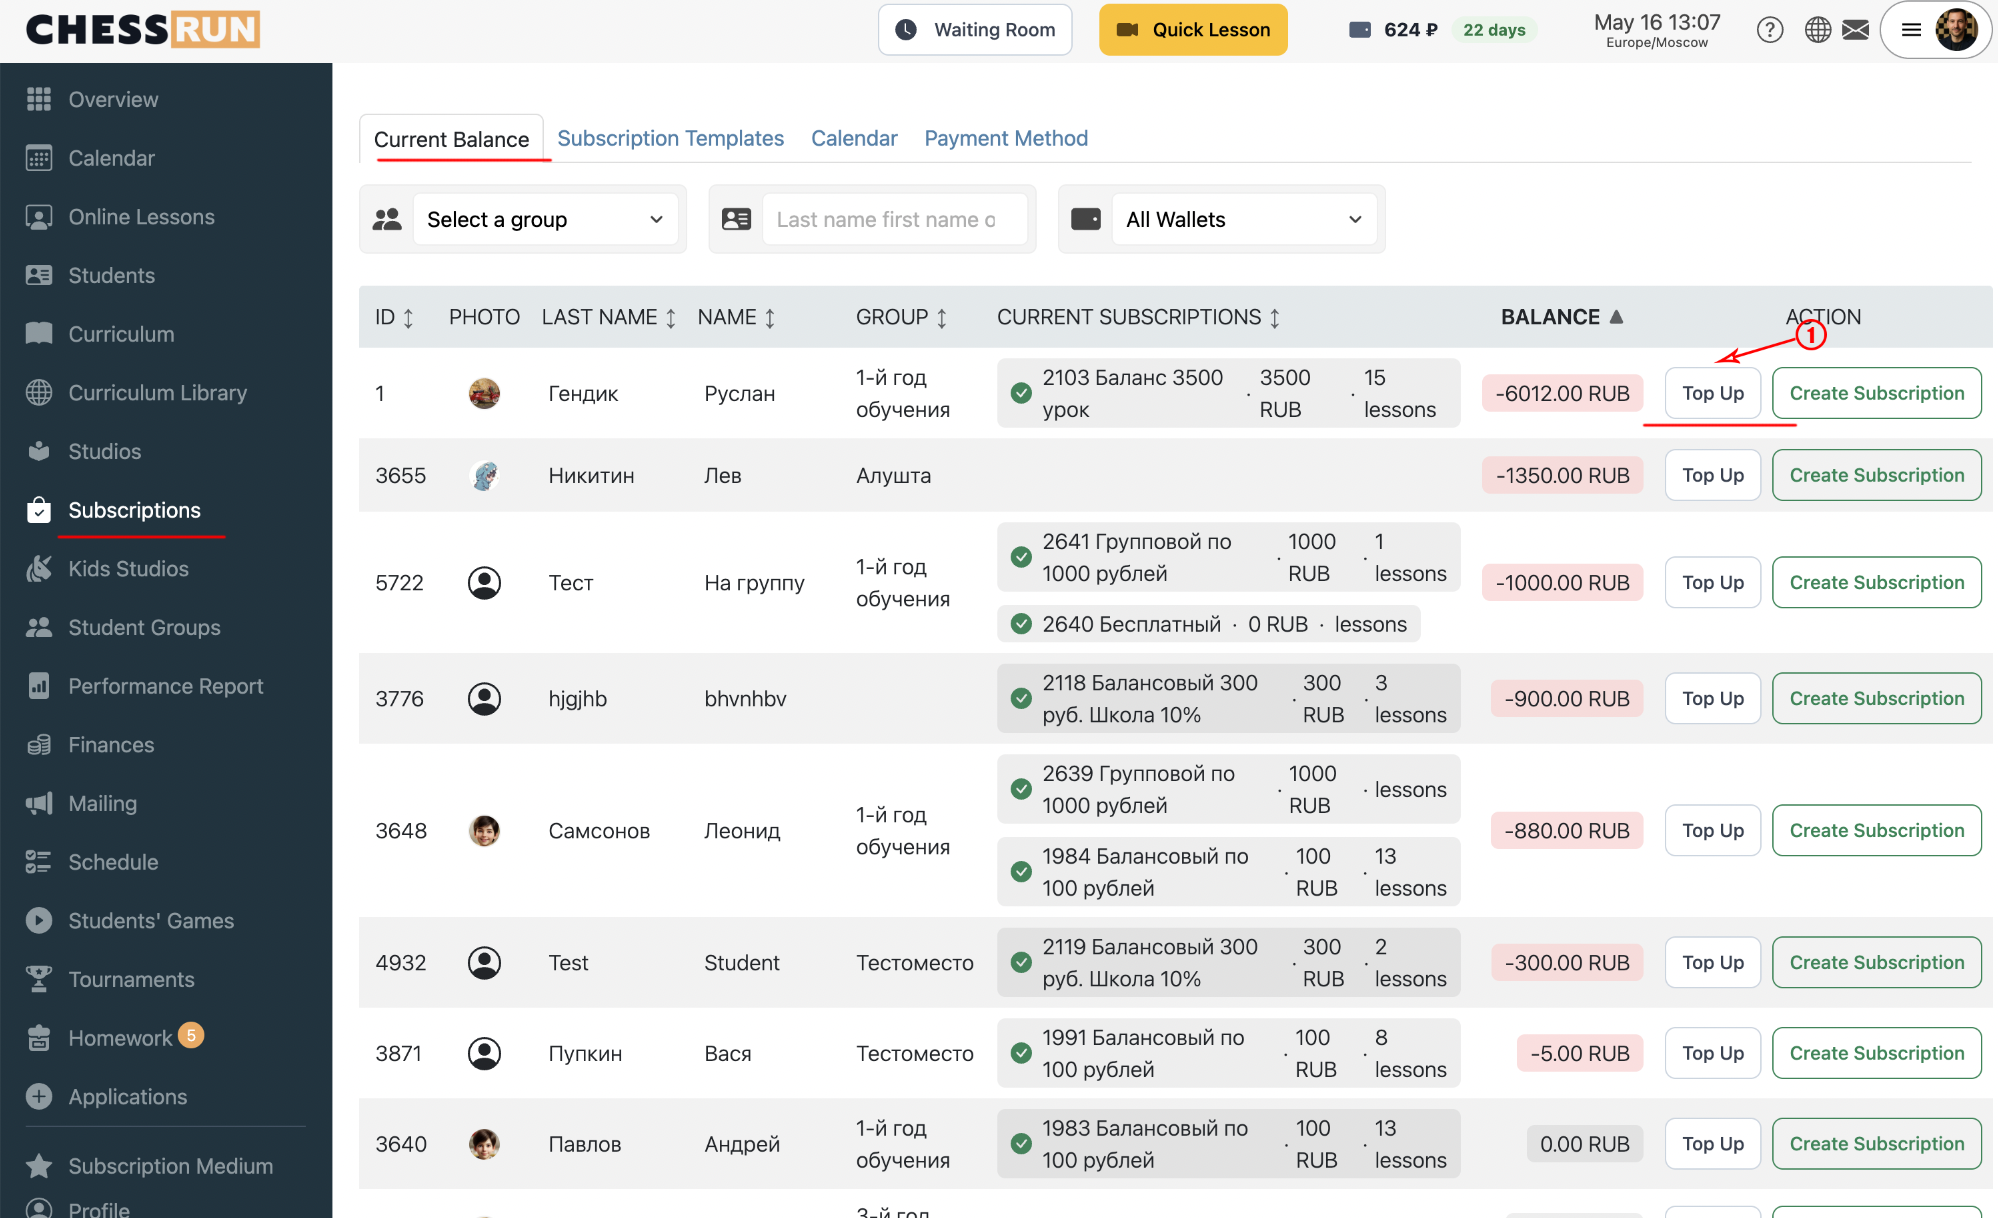1998x1218 pixels.
Task: Open Students' Games
Action: [150, 921]
